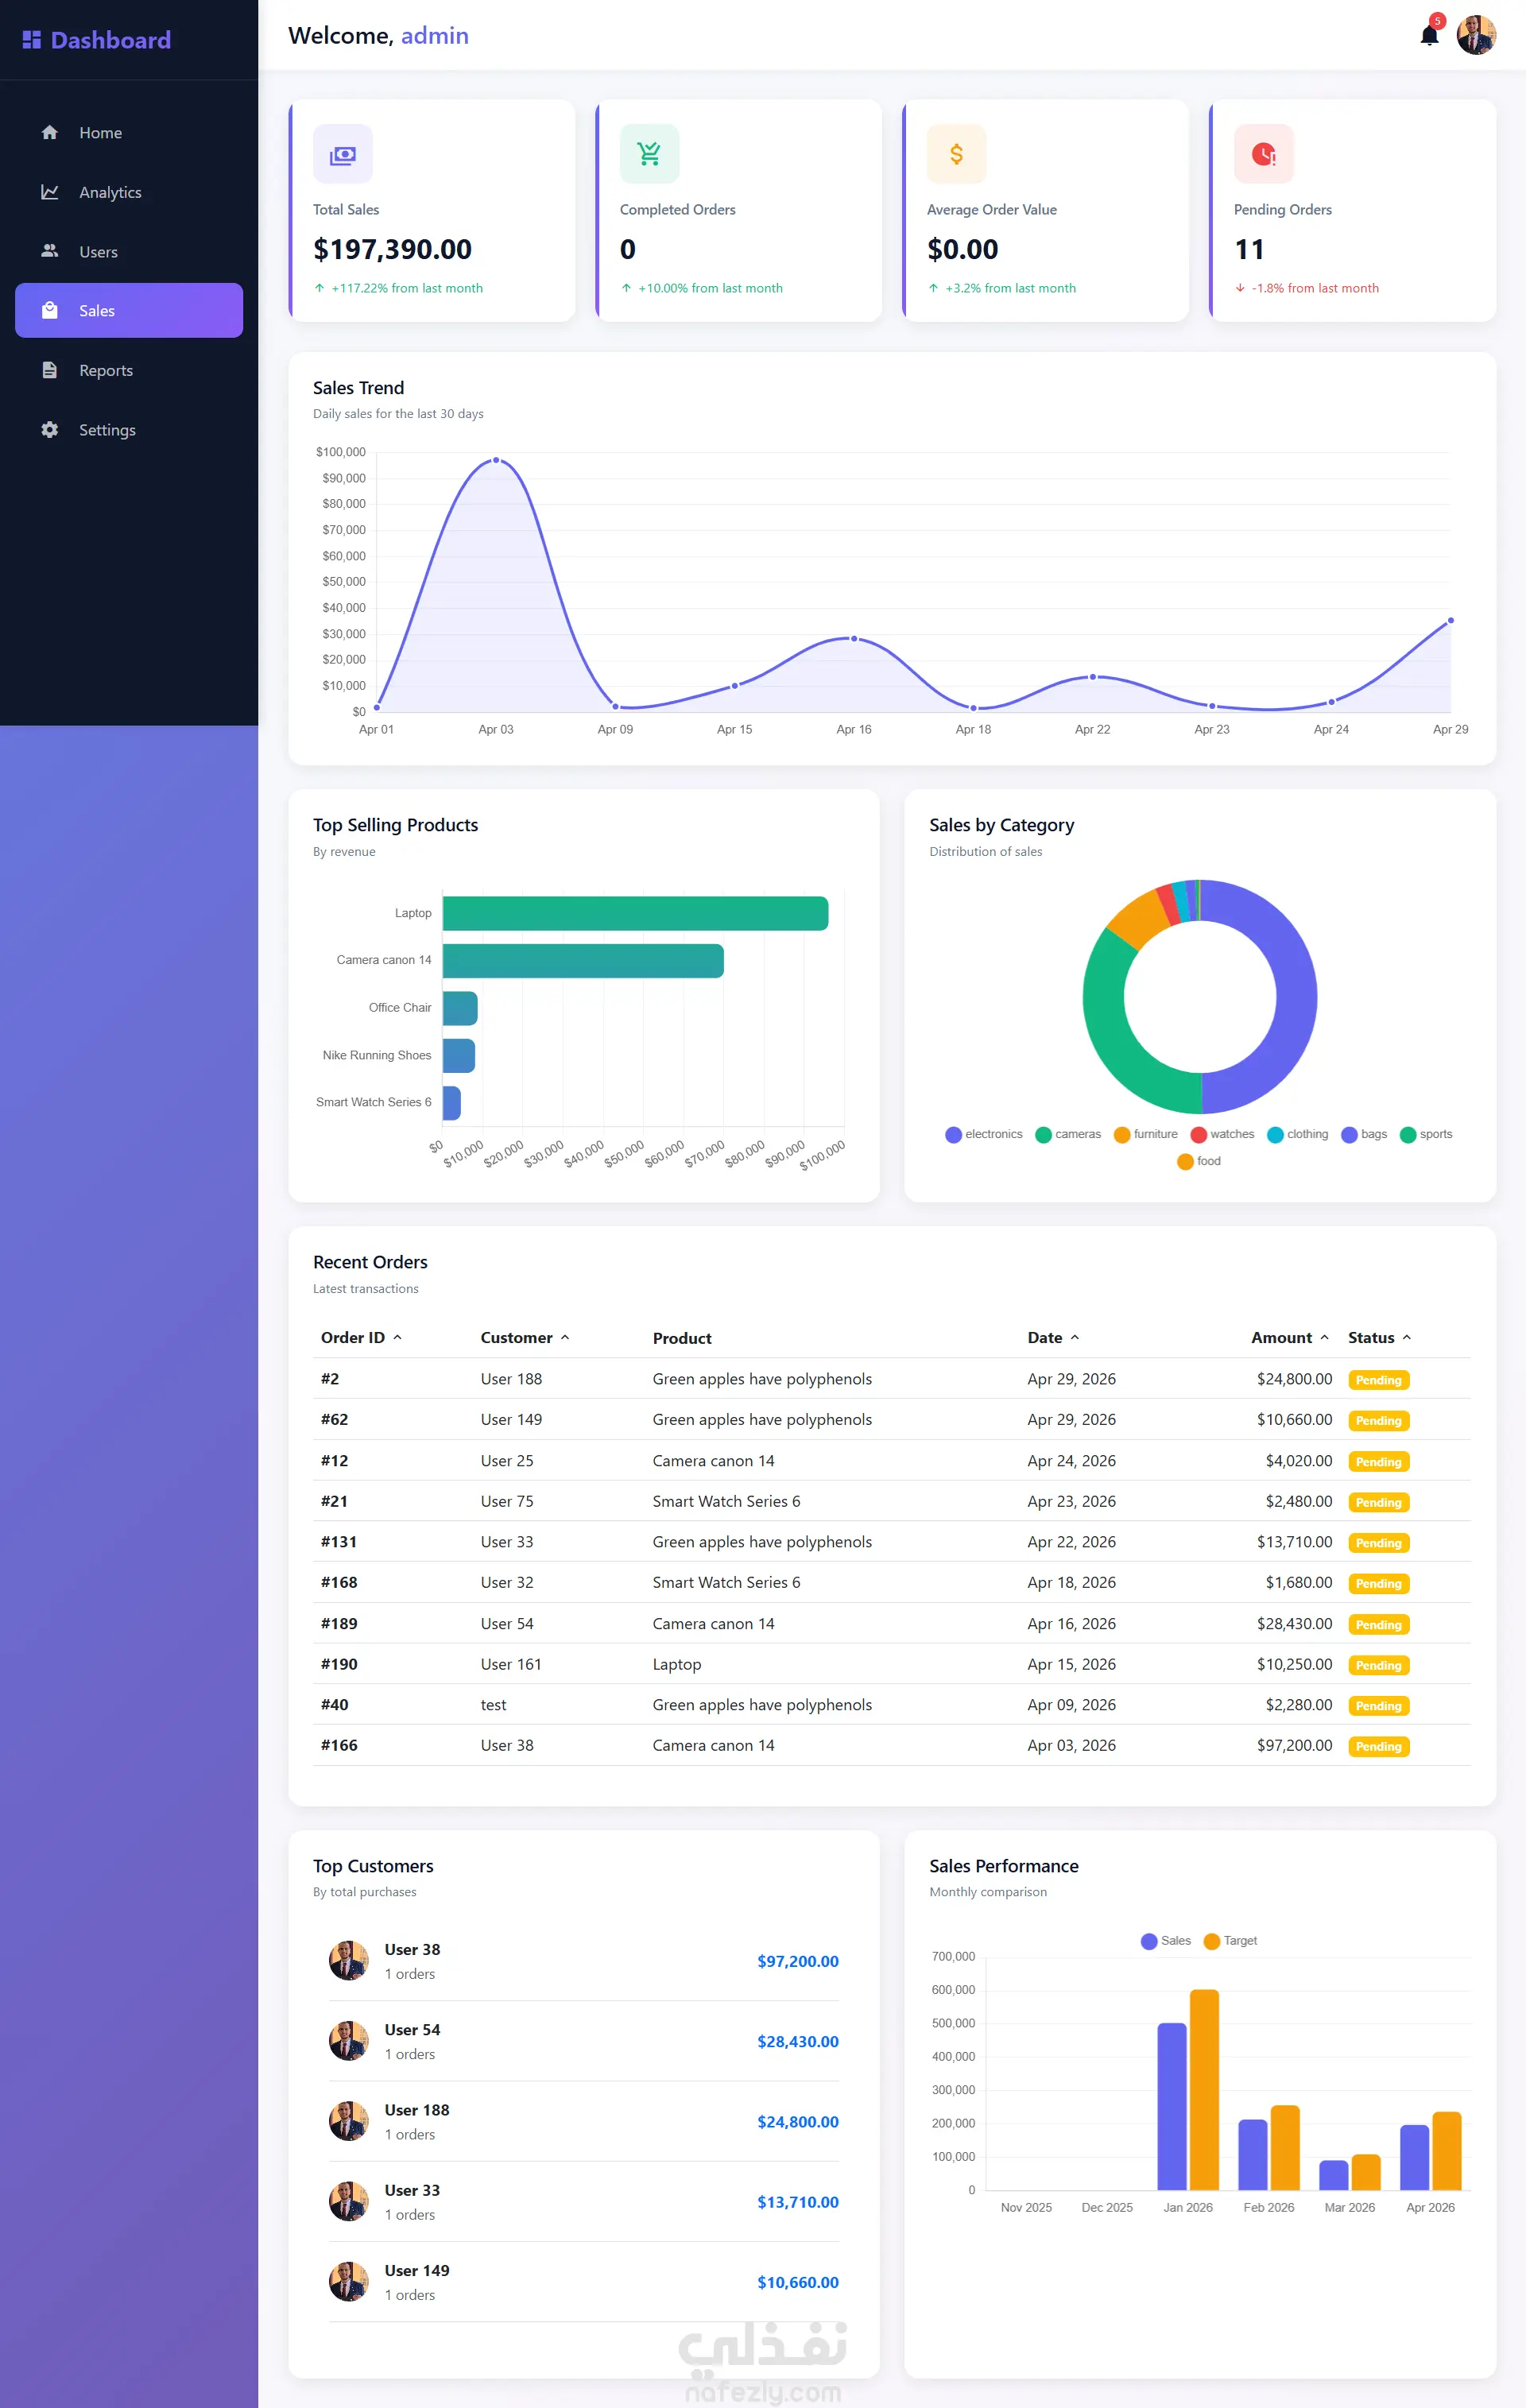Sort table by Order ID arrow
This screenshot has width=1526, height=2408.
coord(397,1338)
